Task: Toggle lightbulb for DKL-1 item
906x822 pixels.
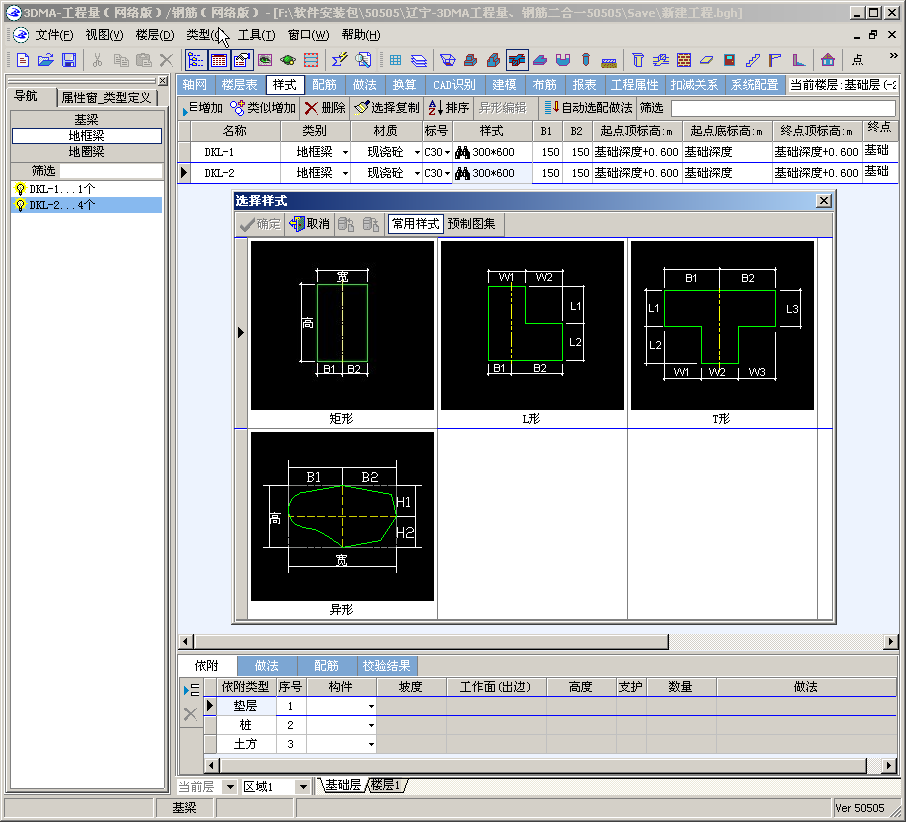Action: 21,189
